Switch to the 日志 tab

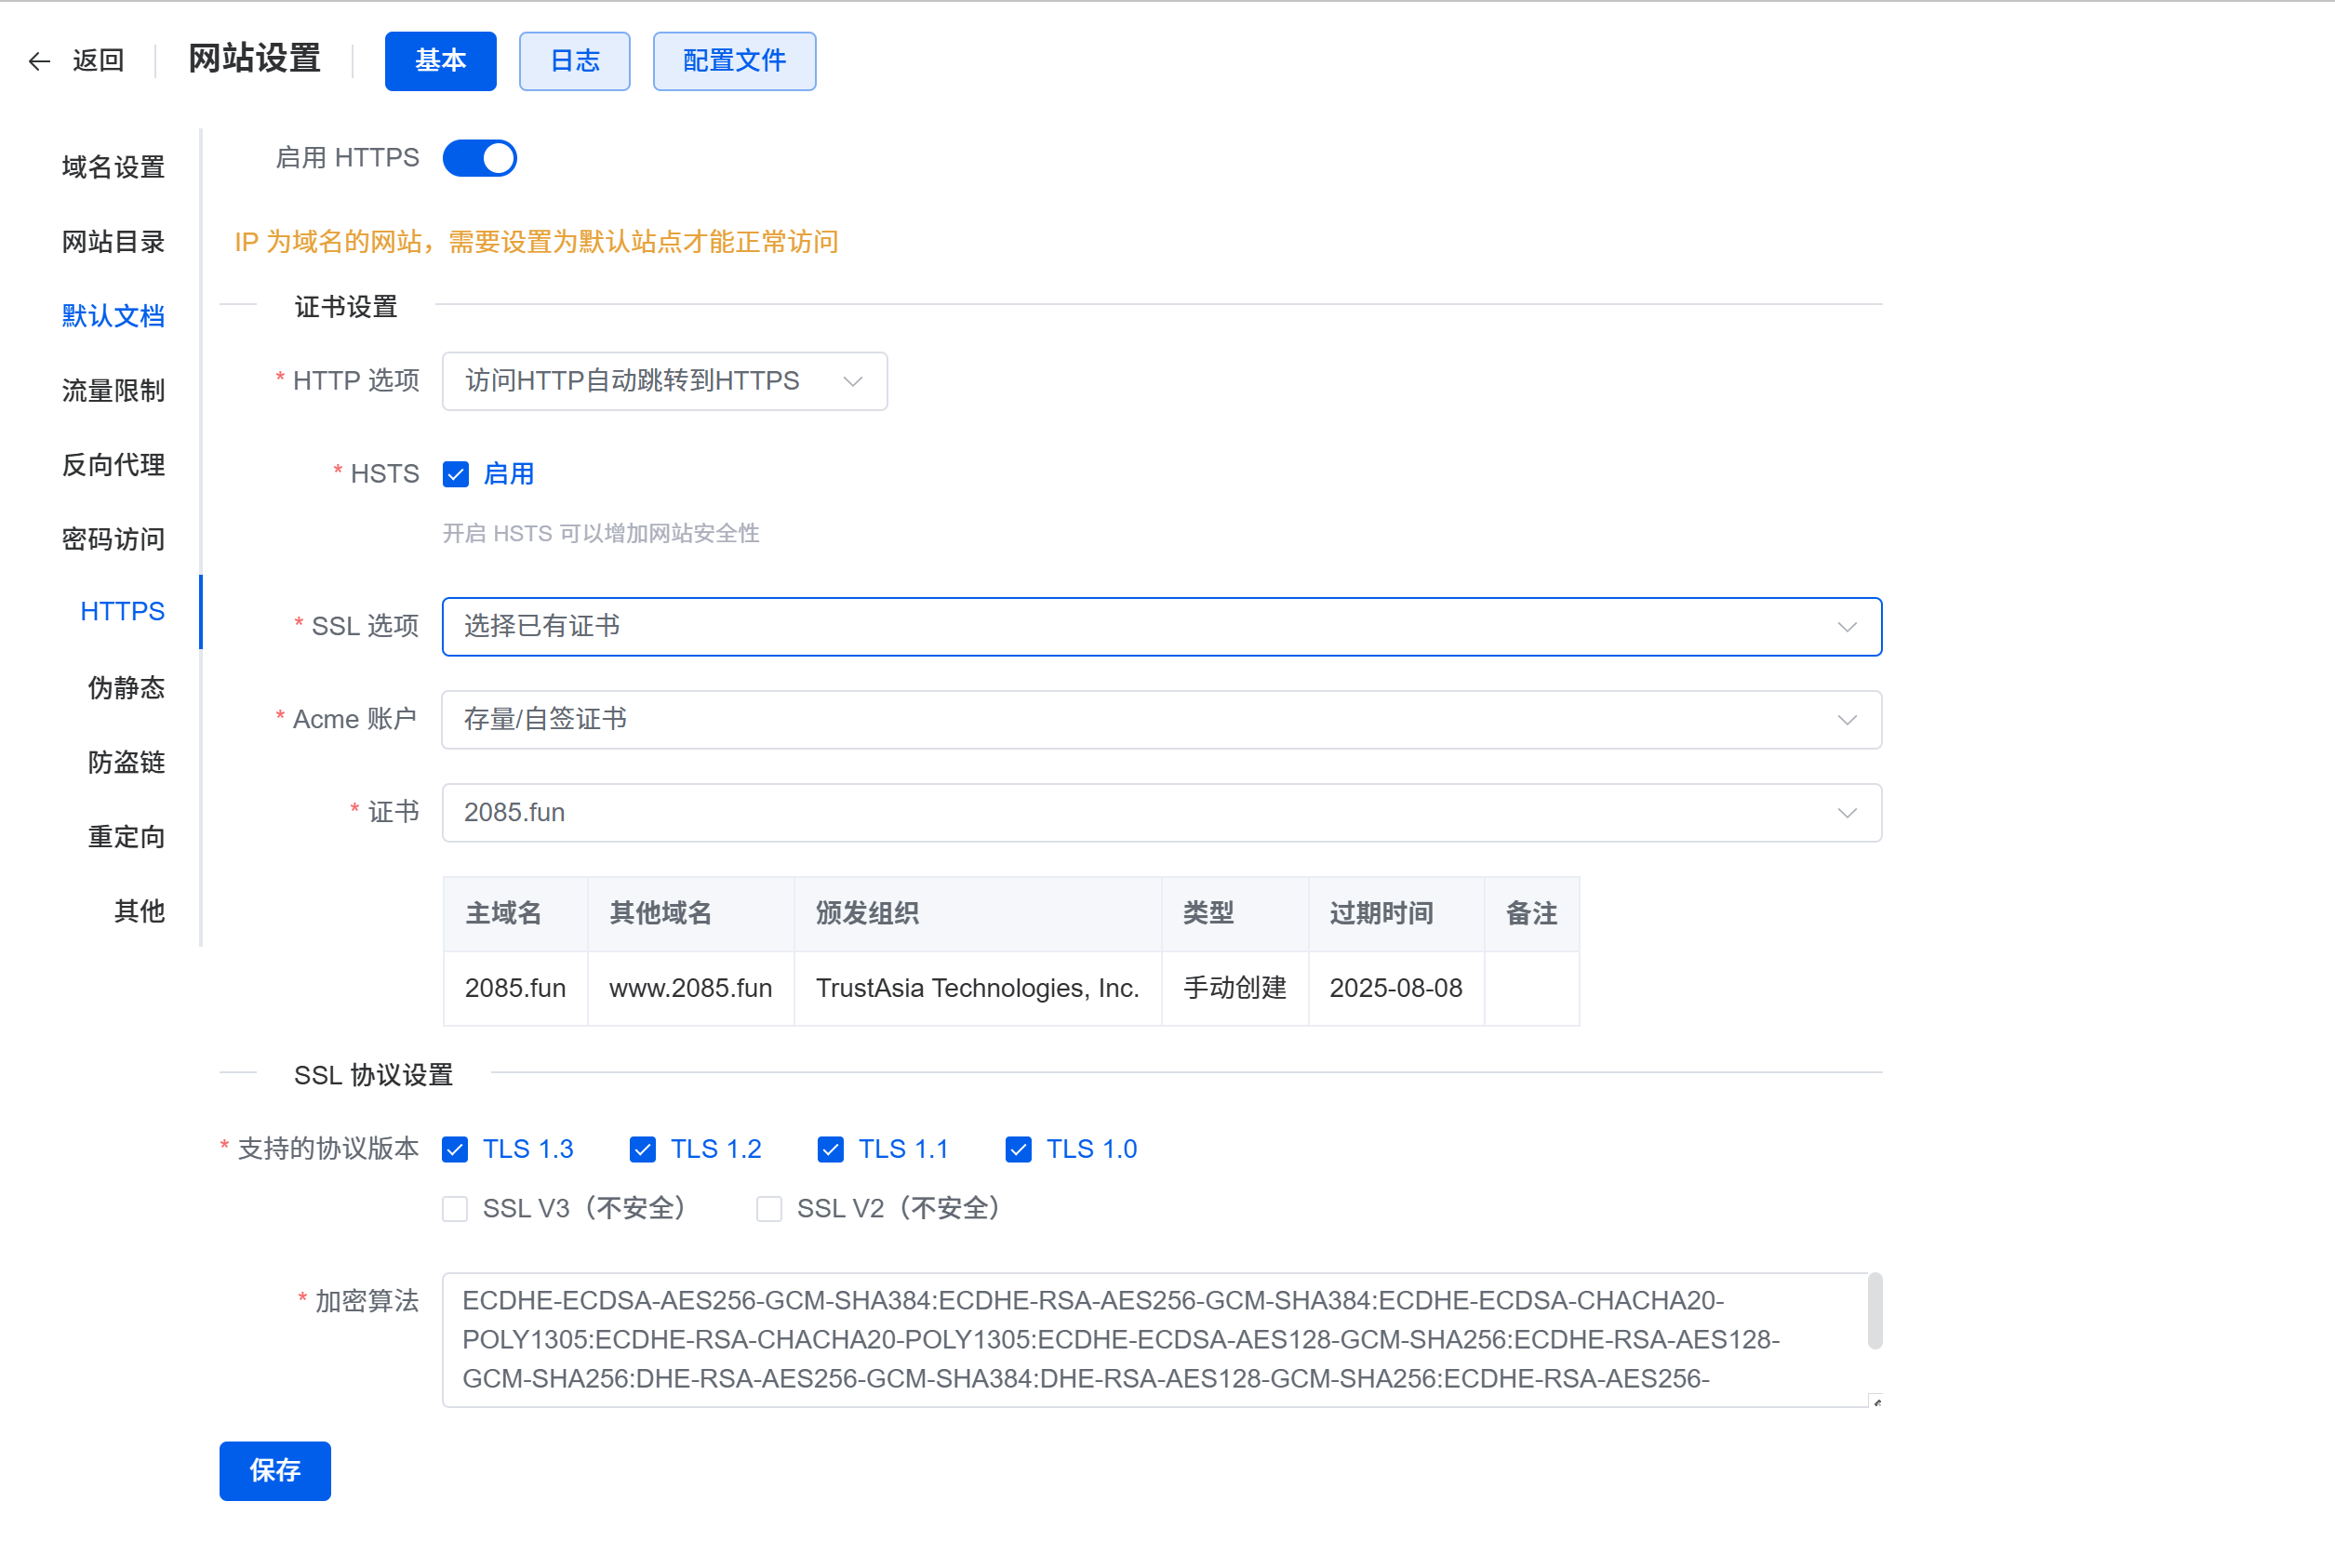574,61
